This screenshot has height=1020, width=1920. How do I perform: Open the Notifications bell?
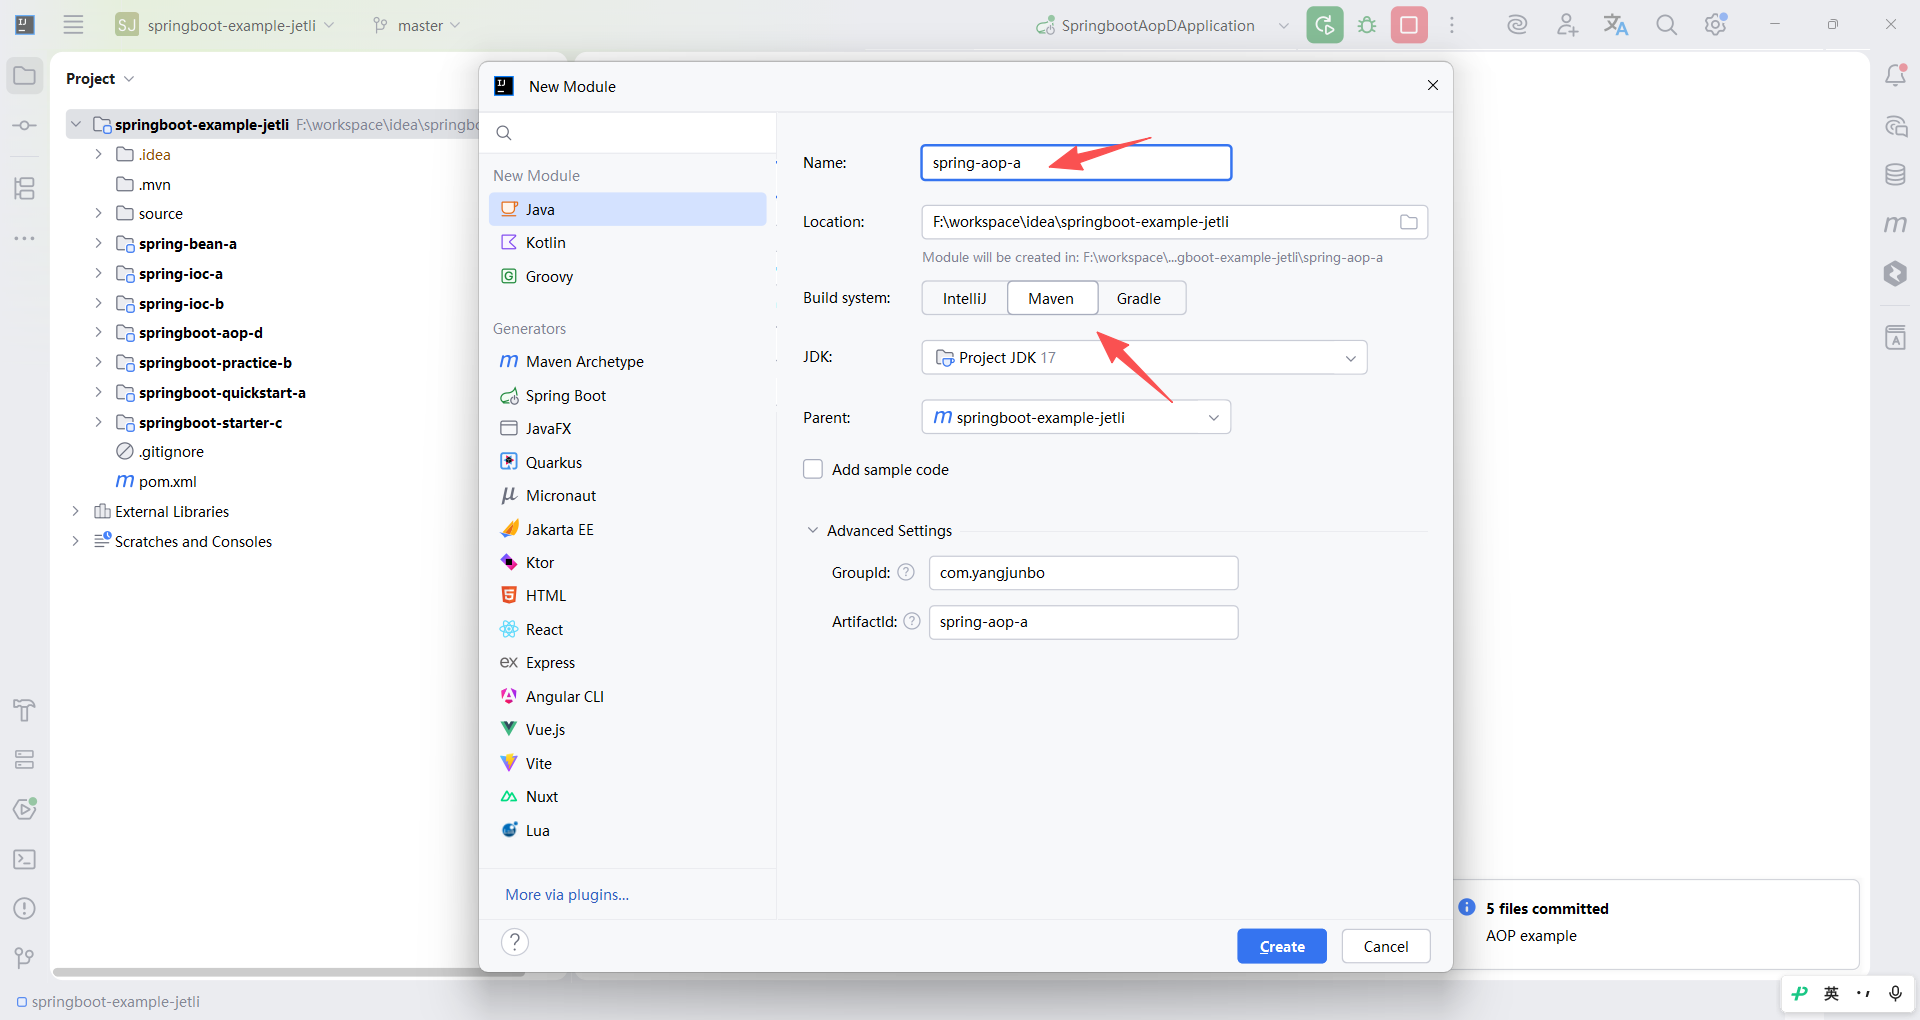1895,75
